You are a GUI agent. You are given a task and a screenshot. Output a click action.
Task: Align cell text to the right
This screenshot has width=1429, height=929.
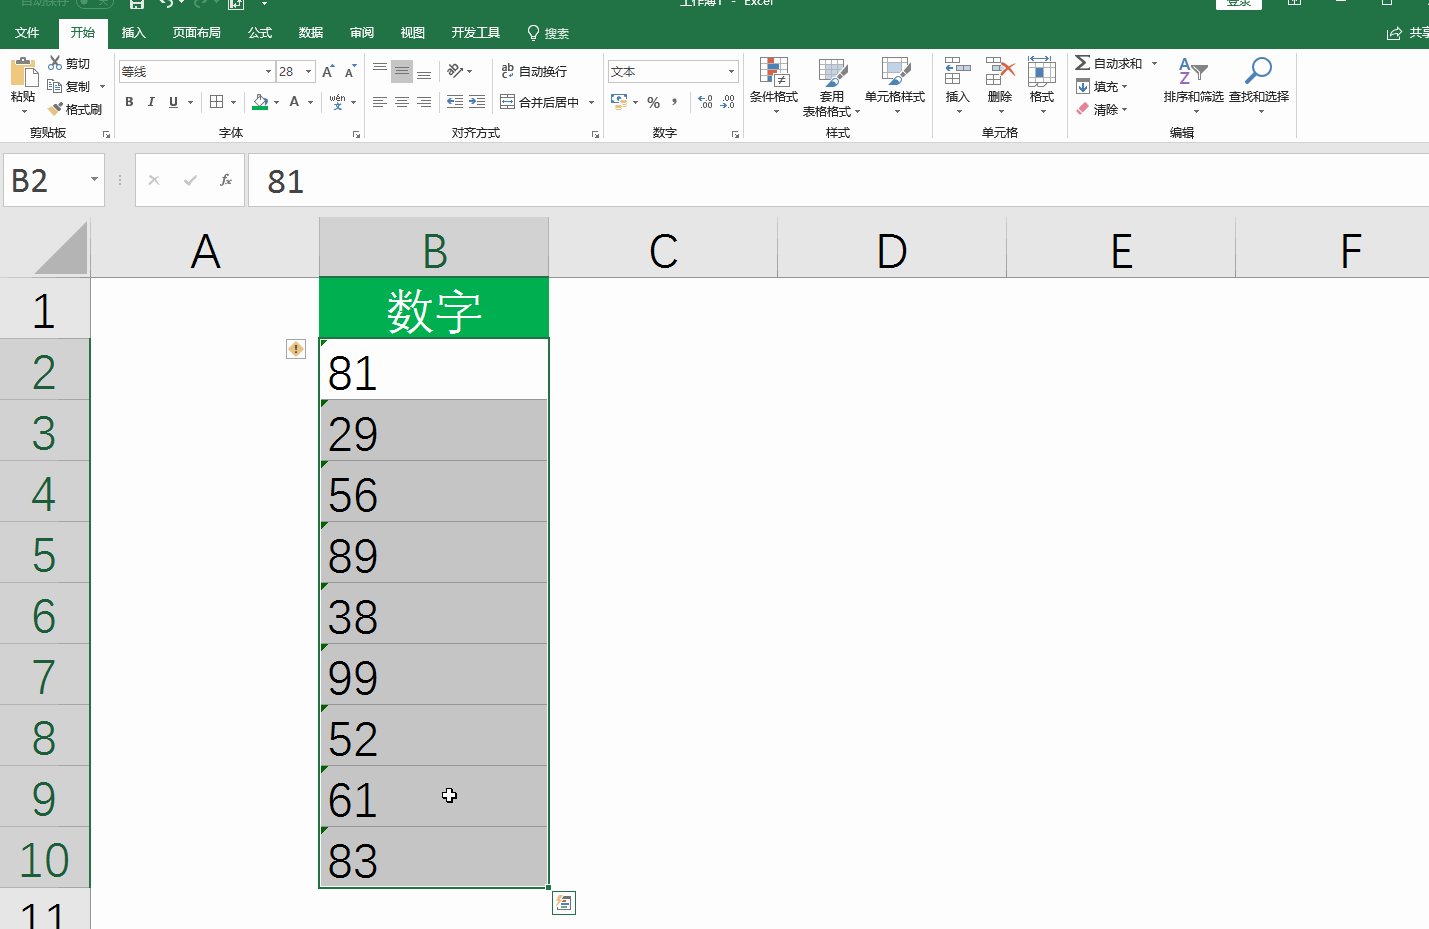click(x=424, y=102)
